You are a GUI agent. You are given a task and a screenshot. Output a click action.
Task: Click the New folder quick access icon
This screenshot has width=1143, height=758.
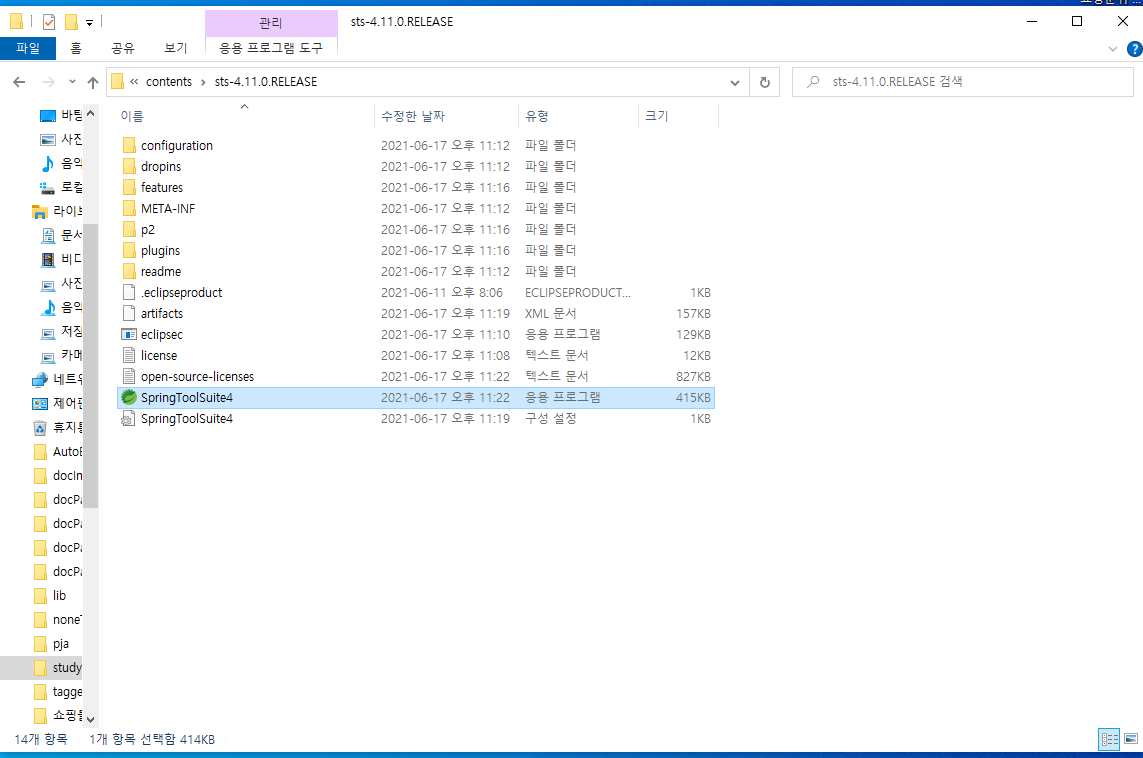[71, 22]
